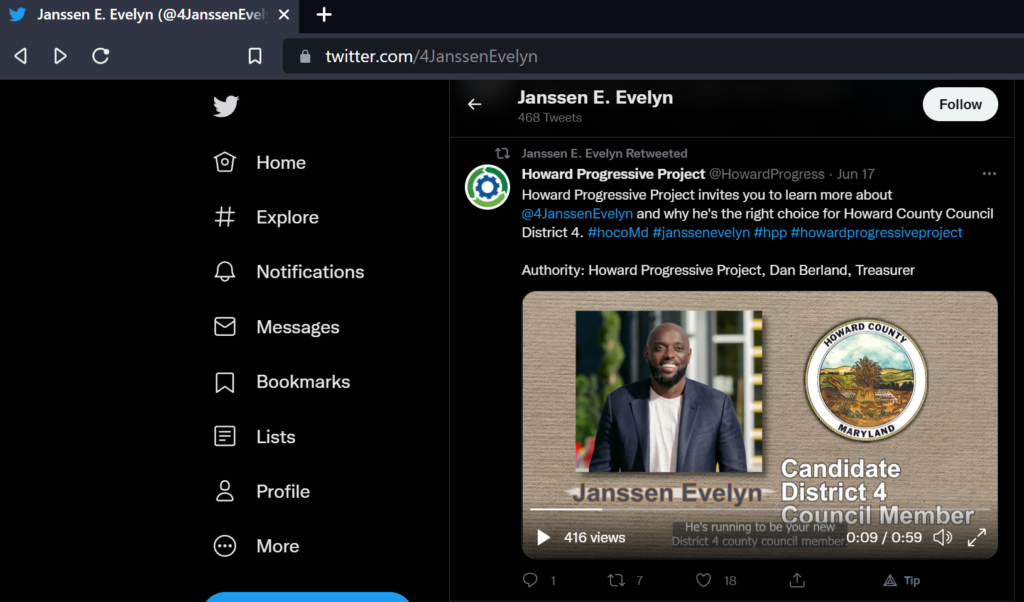Open Bookmarks sidebar icon
The width and height of the screenshot is (1024, 602).
225,382
